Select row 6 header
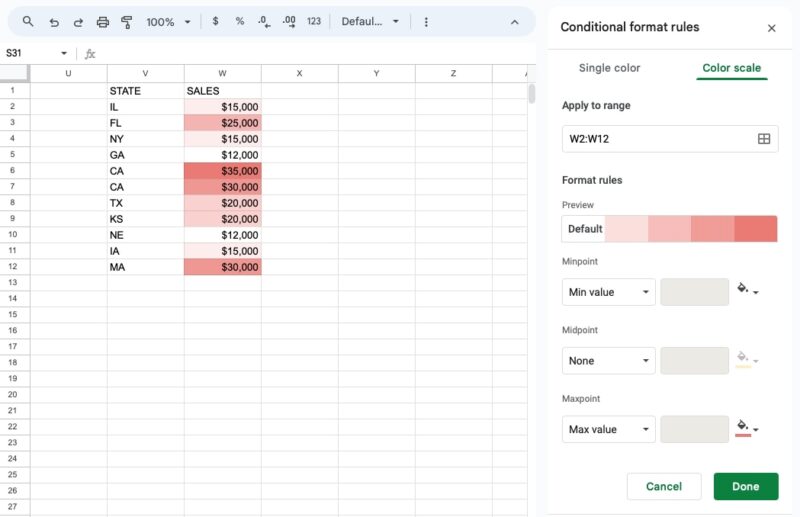The height and width of the screenshot is (517, 800). [x=13, y=170]
